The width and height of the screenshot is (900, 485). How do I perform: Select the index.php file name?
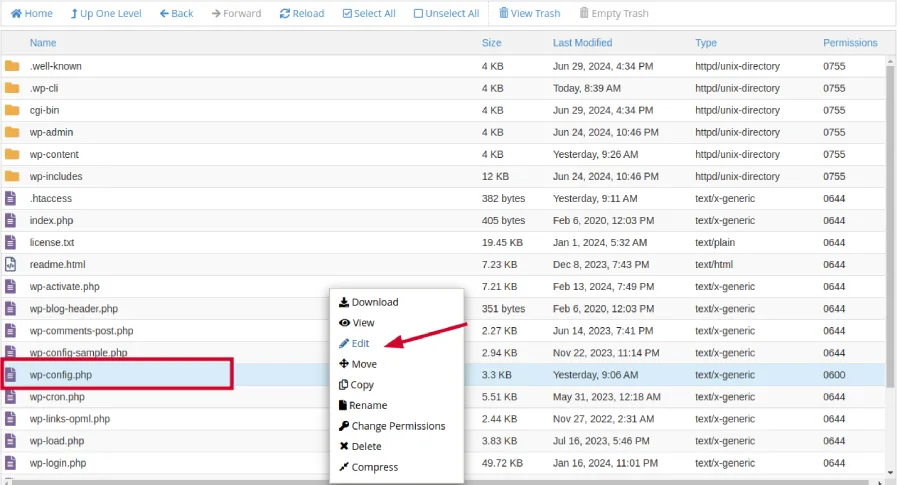click(51, 220)
